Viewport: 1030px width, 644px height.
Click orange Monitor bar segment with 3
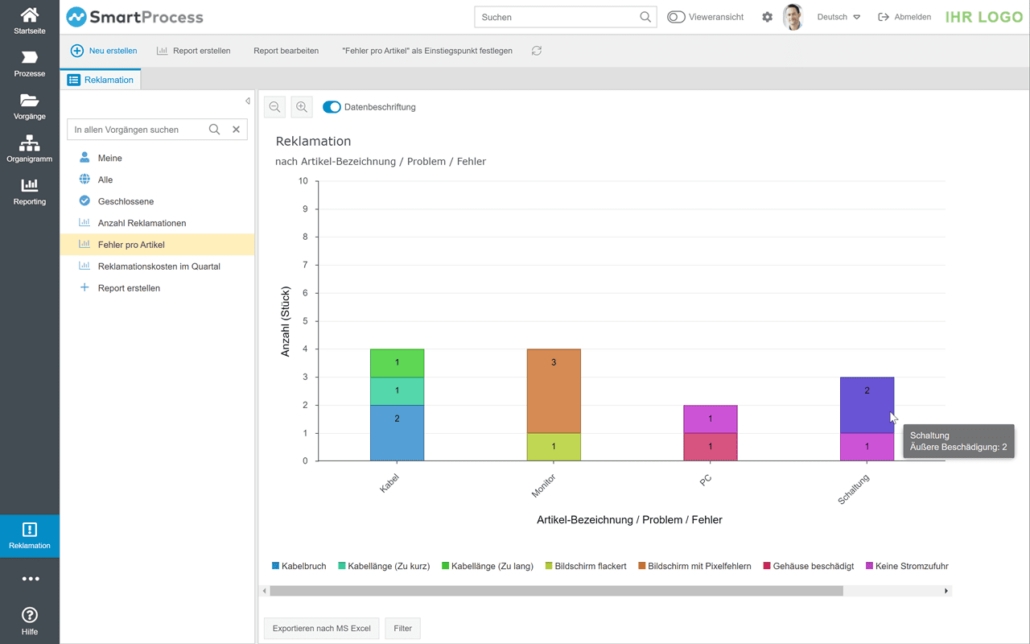click(554, 390)
